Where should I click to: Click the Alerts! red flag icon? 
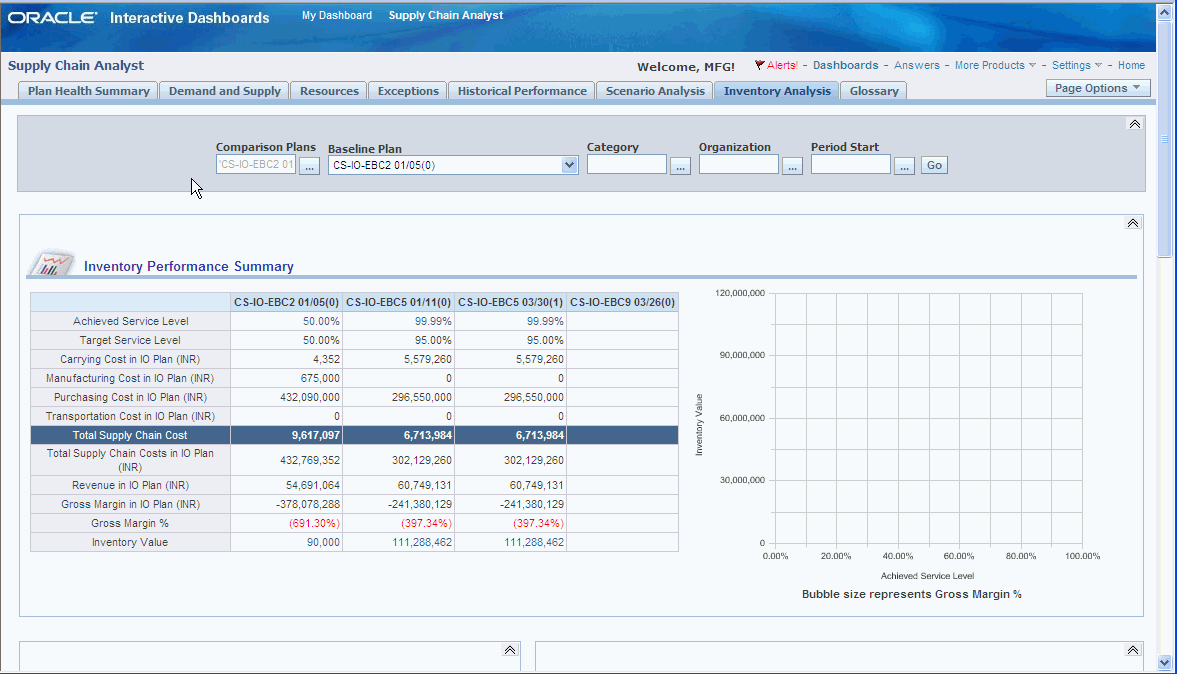(759, 65)
